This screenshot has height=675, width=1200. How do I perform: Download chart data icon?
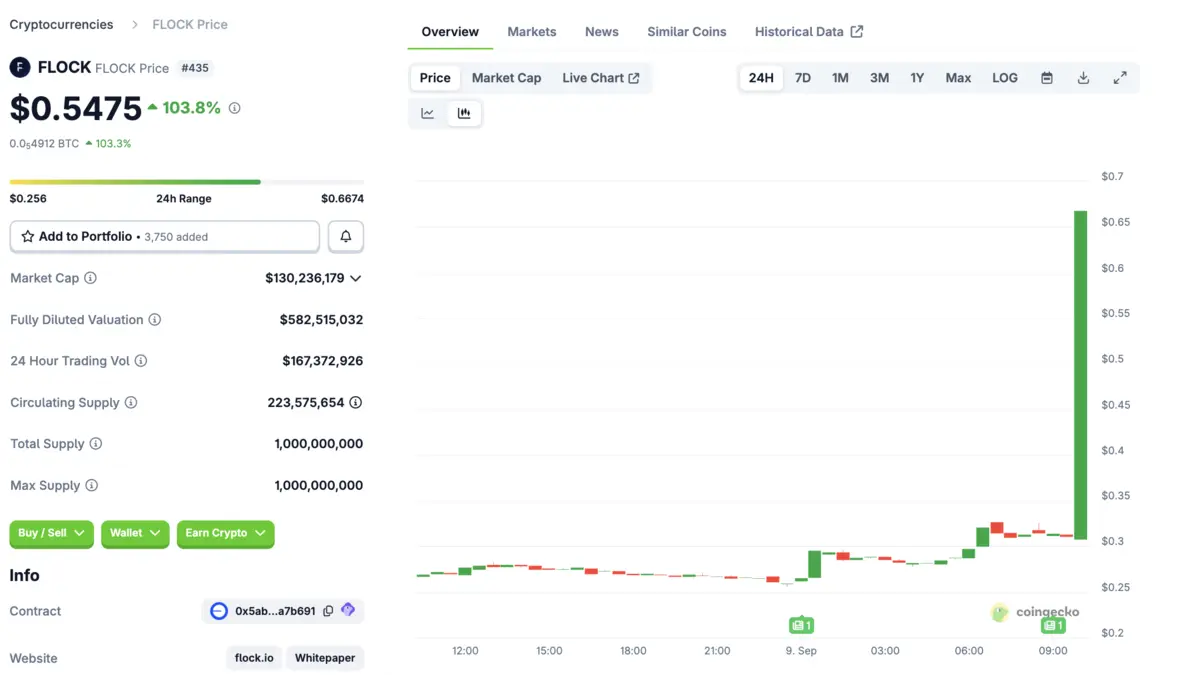1083,78
